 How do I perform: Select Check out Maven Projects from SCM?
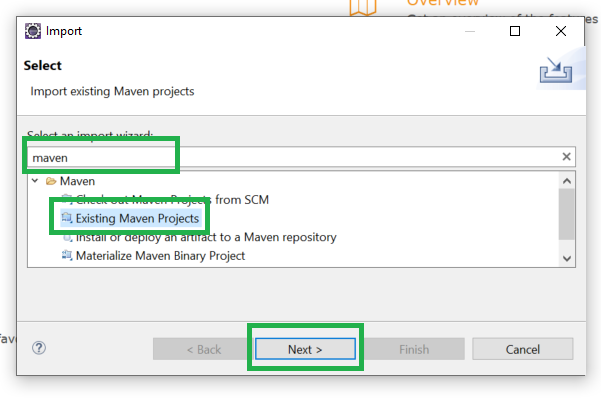[172, 200]
